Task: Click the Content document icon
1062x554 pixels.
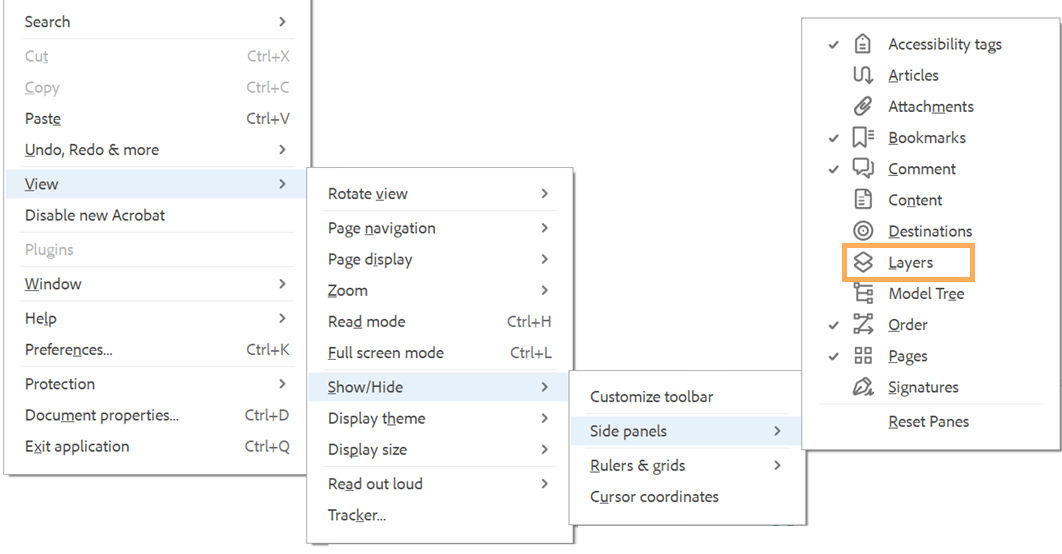Action: (x=863, y=200)
